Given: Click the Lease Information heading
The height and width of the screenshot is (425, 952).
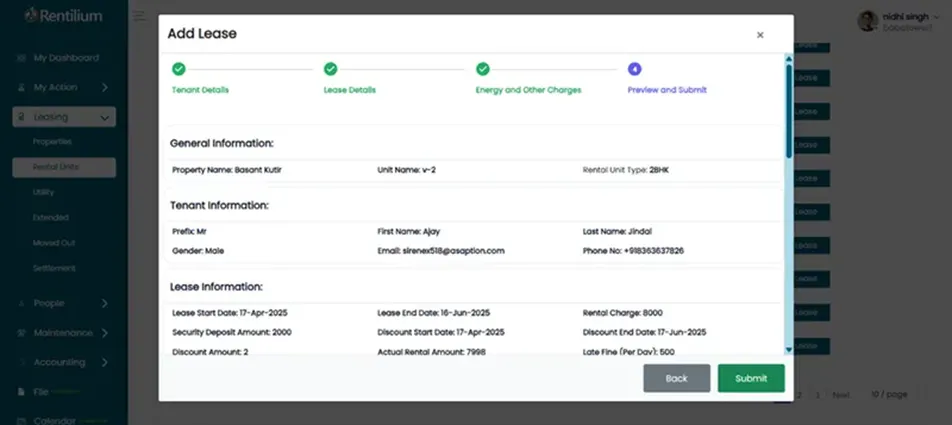Looking at the screenshot, I should pos(216,287).
